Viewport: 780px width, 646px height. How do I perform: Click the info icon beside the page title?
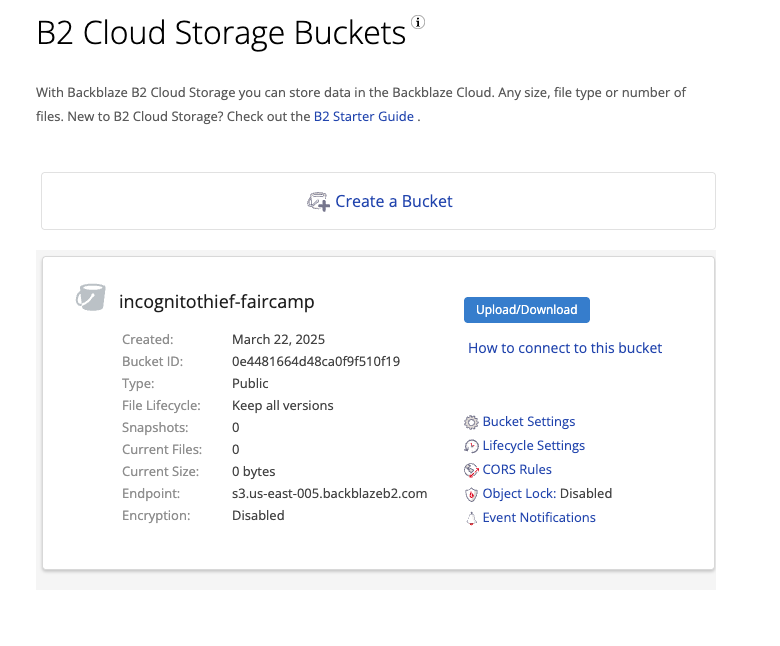(418, 22)
